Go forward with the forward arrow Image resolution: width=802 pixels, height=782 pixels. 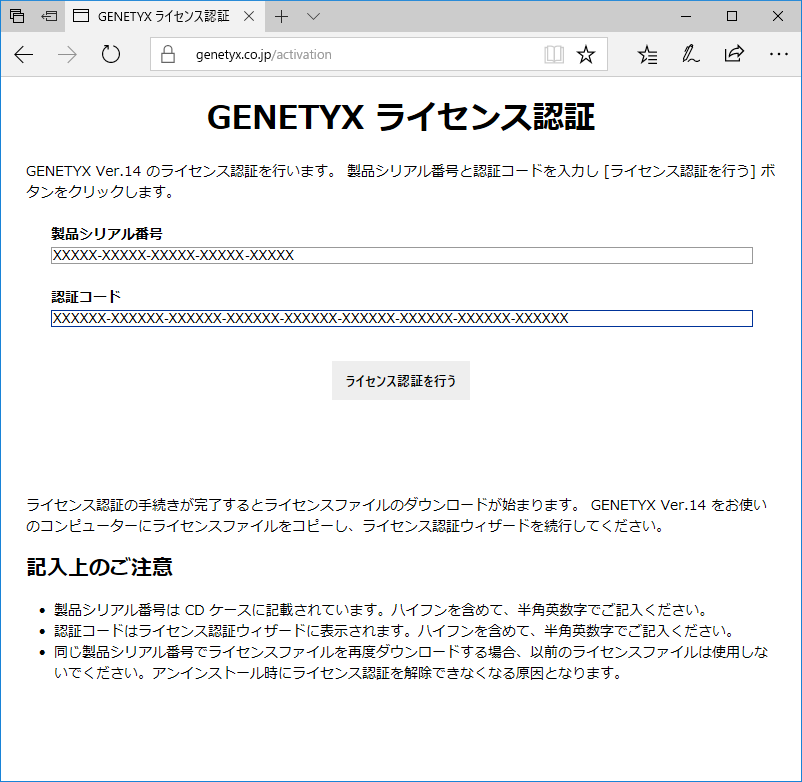[x=67, y=54]
